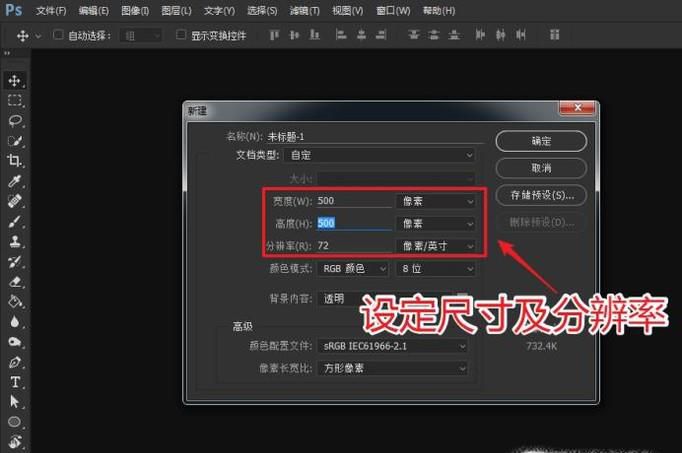Select the History Brush tool

(x=15, y=261)
